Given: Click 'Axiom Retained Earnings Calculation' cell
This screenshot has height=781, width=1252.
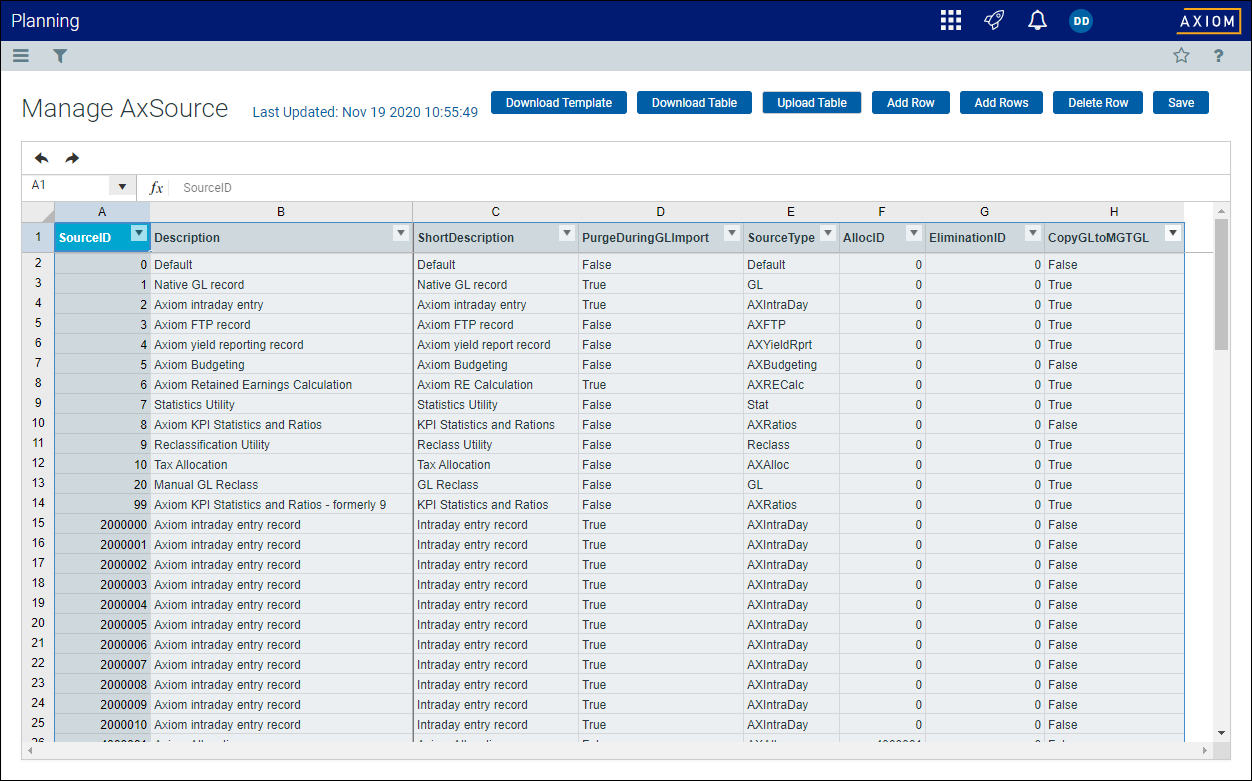Looking at the screenshot, I should click(281, 384).
